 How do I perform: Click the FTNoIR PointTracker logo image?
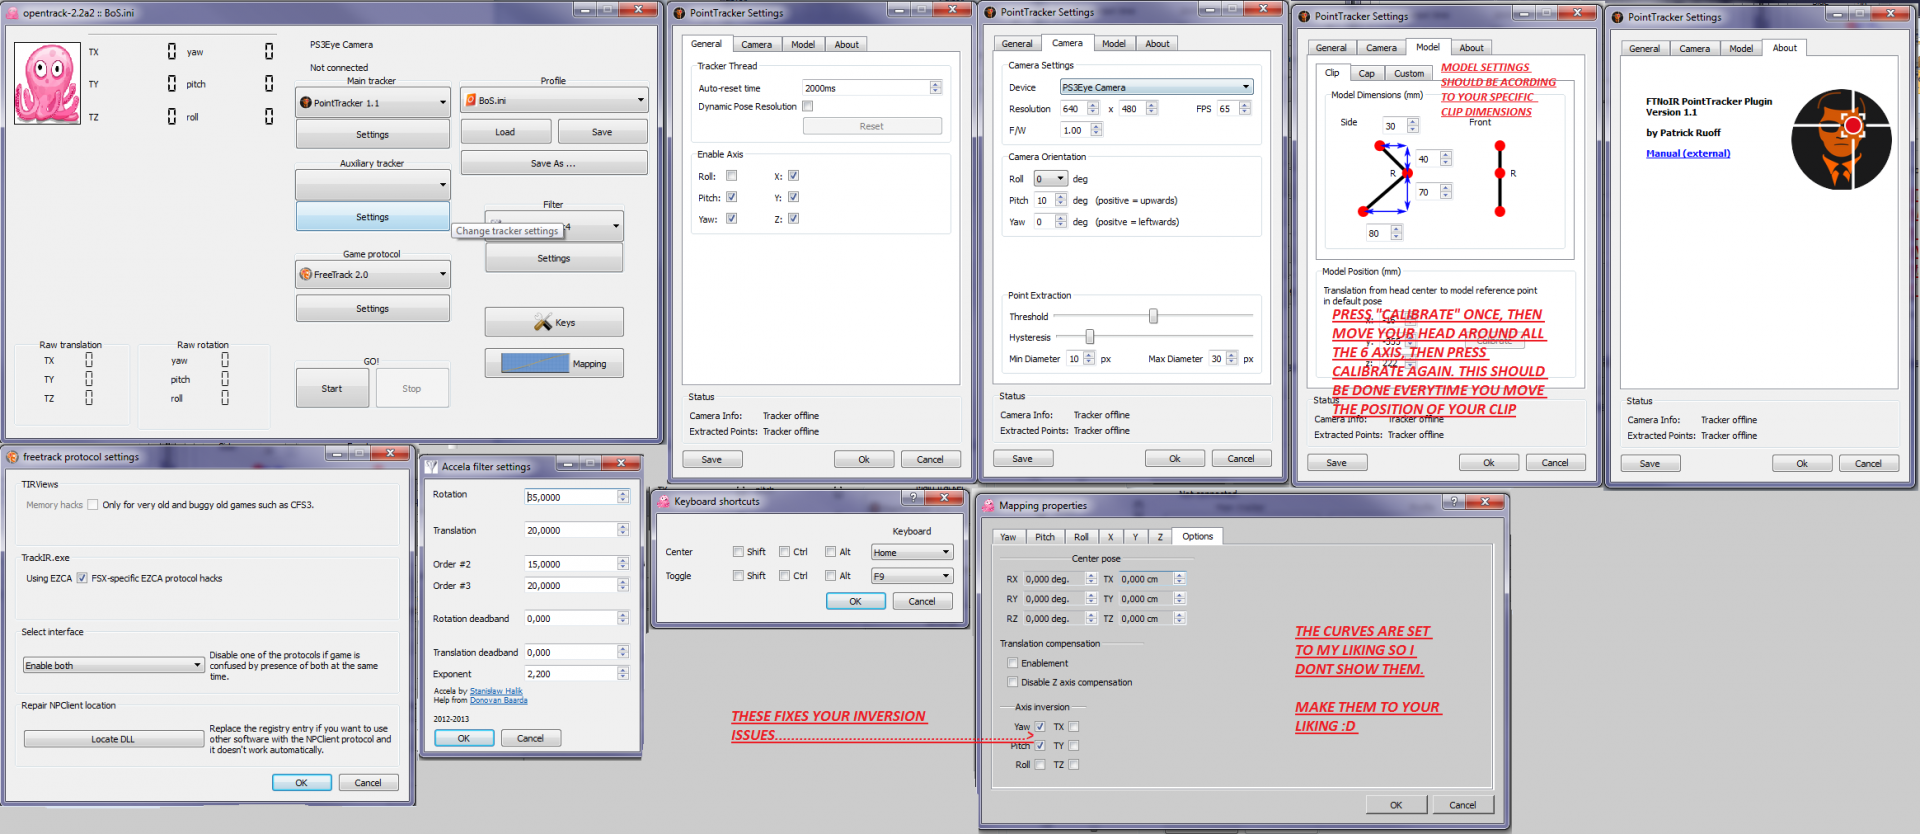1841,140
